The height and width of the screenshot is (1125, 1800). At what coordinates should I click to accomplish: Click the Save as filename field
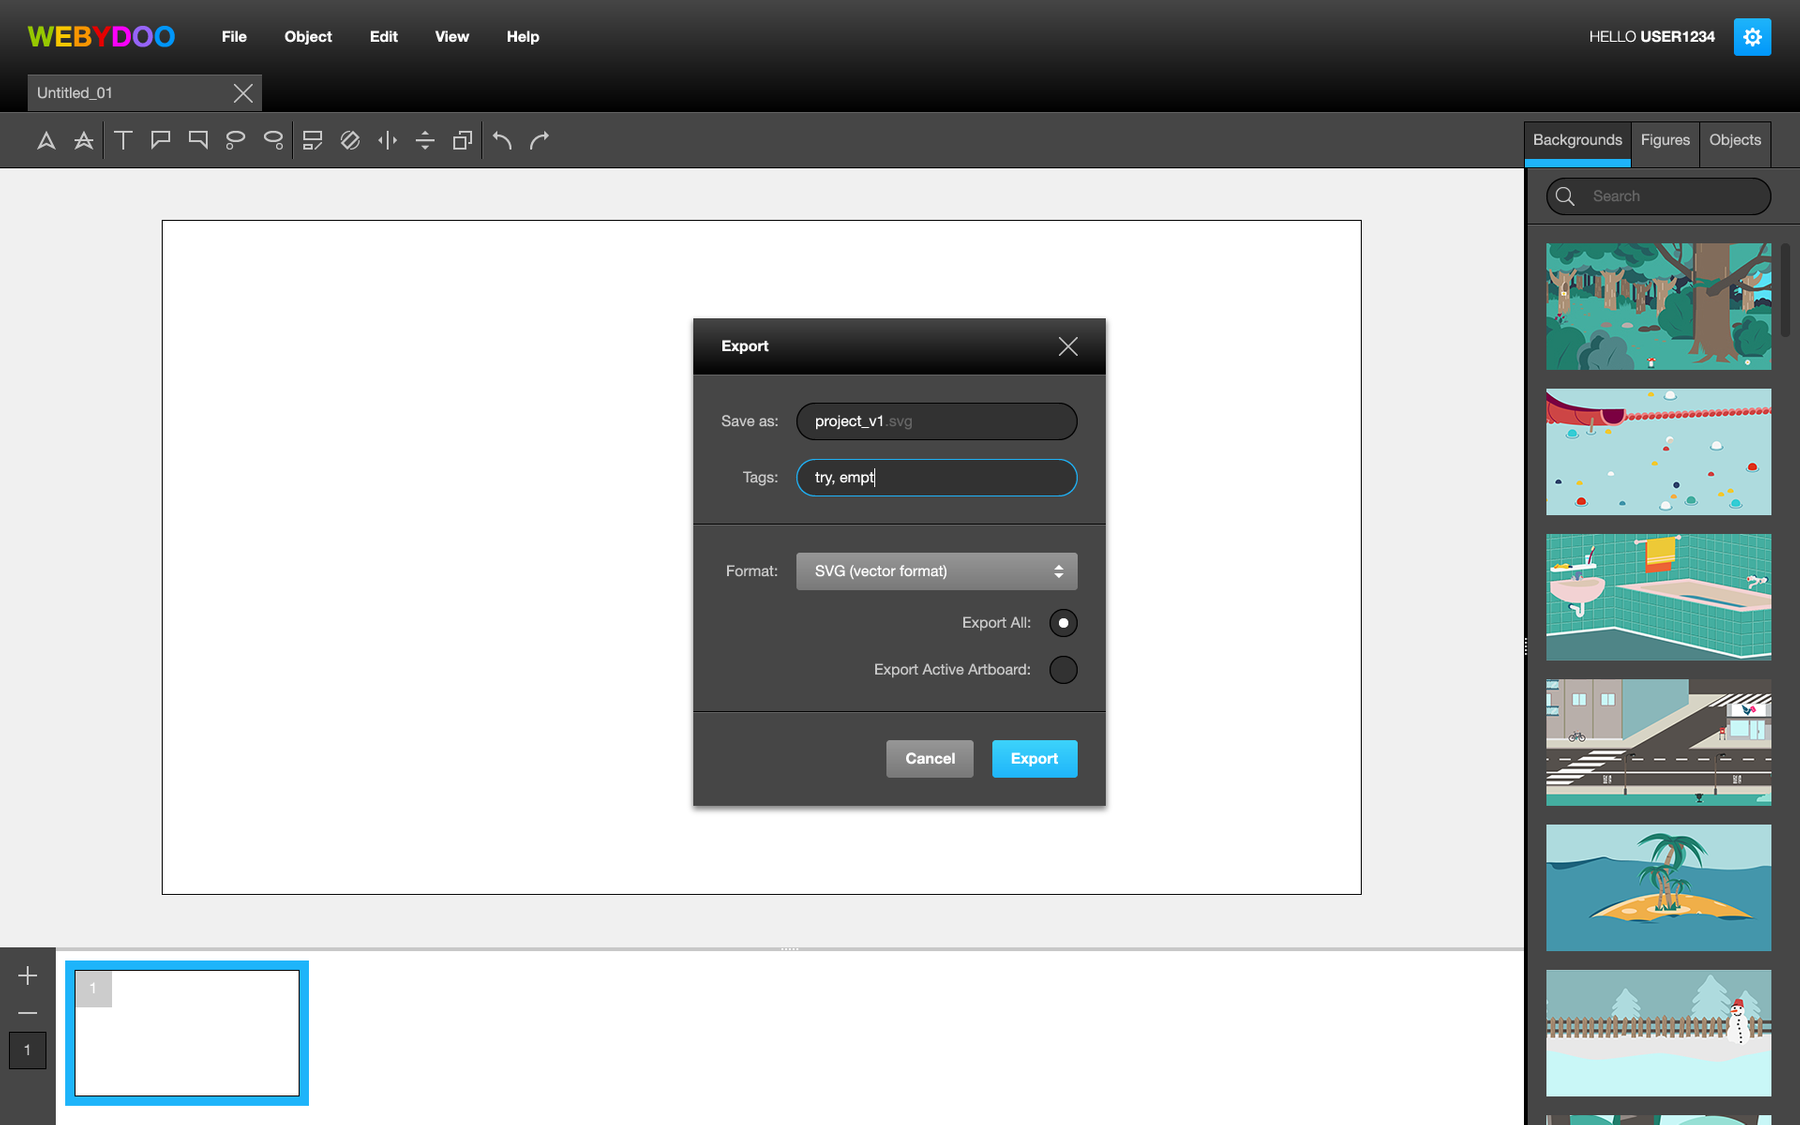(936, 422)
